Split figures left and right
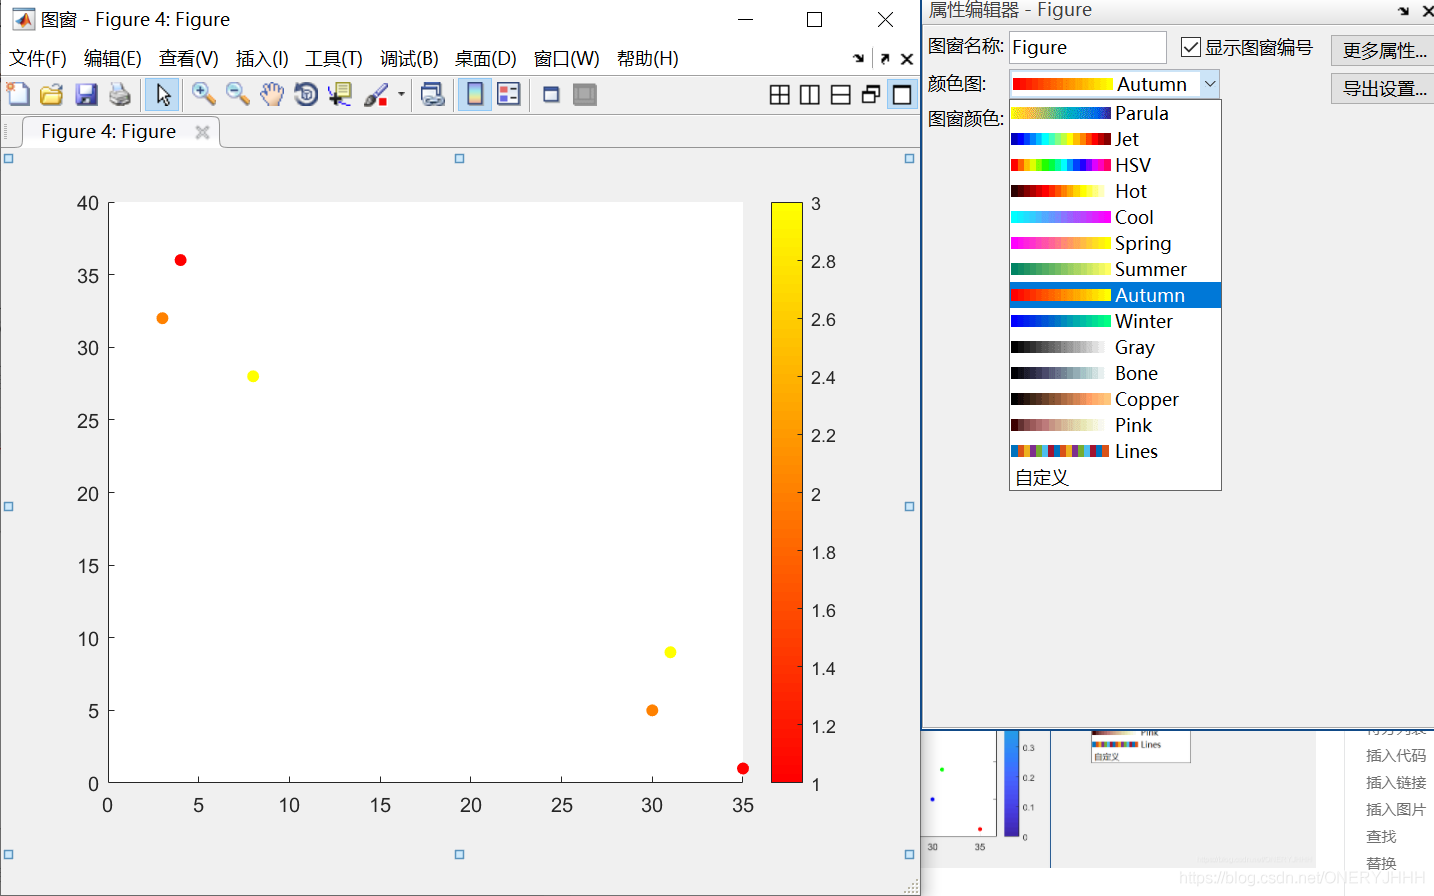Image resolution: width=1434 pixels, height=896 pixels. [810, 95]
